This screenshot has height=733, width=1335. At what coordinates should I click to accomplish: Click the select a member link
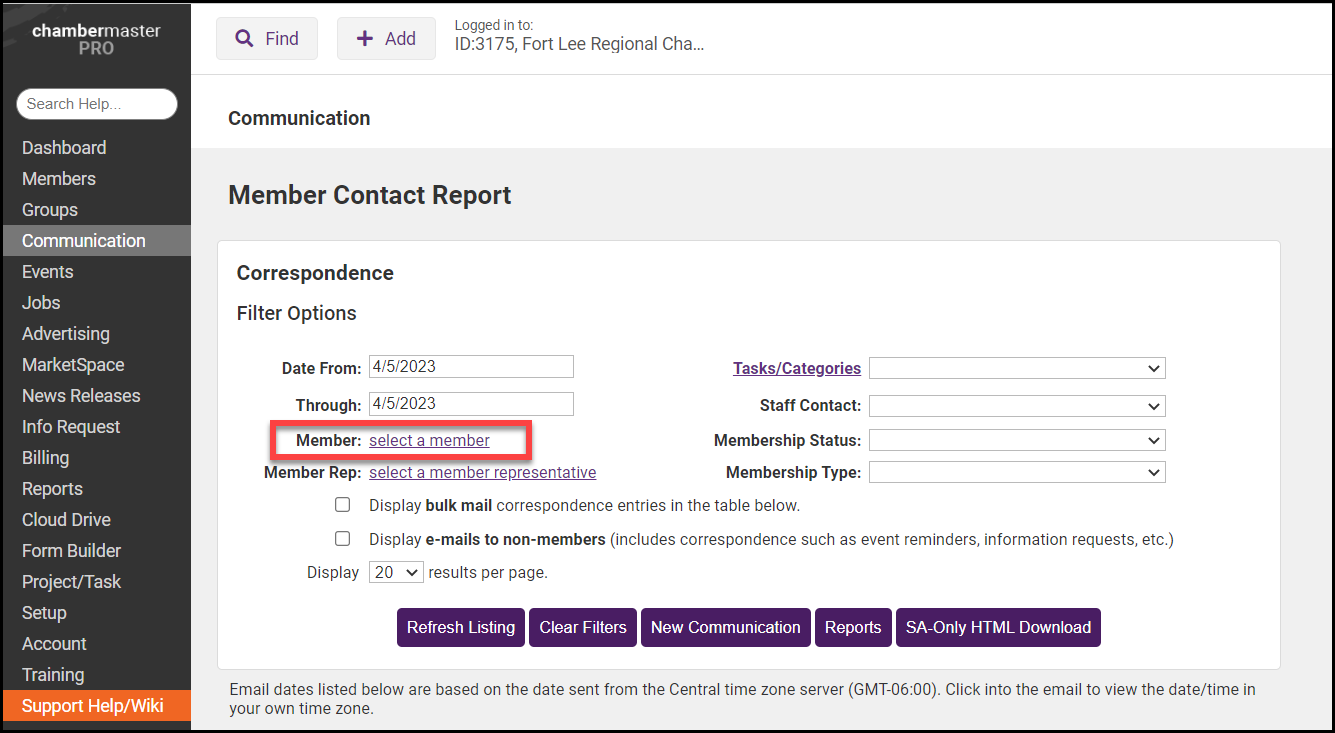tap(429, 440)
